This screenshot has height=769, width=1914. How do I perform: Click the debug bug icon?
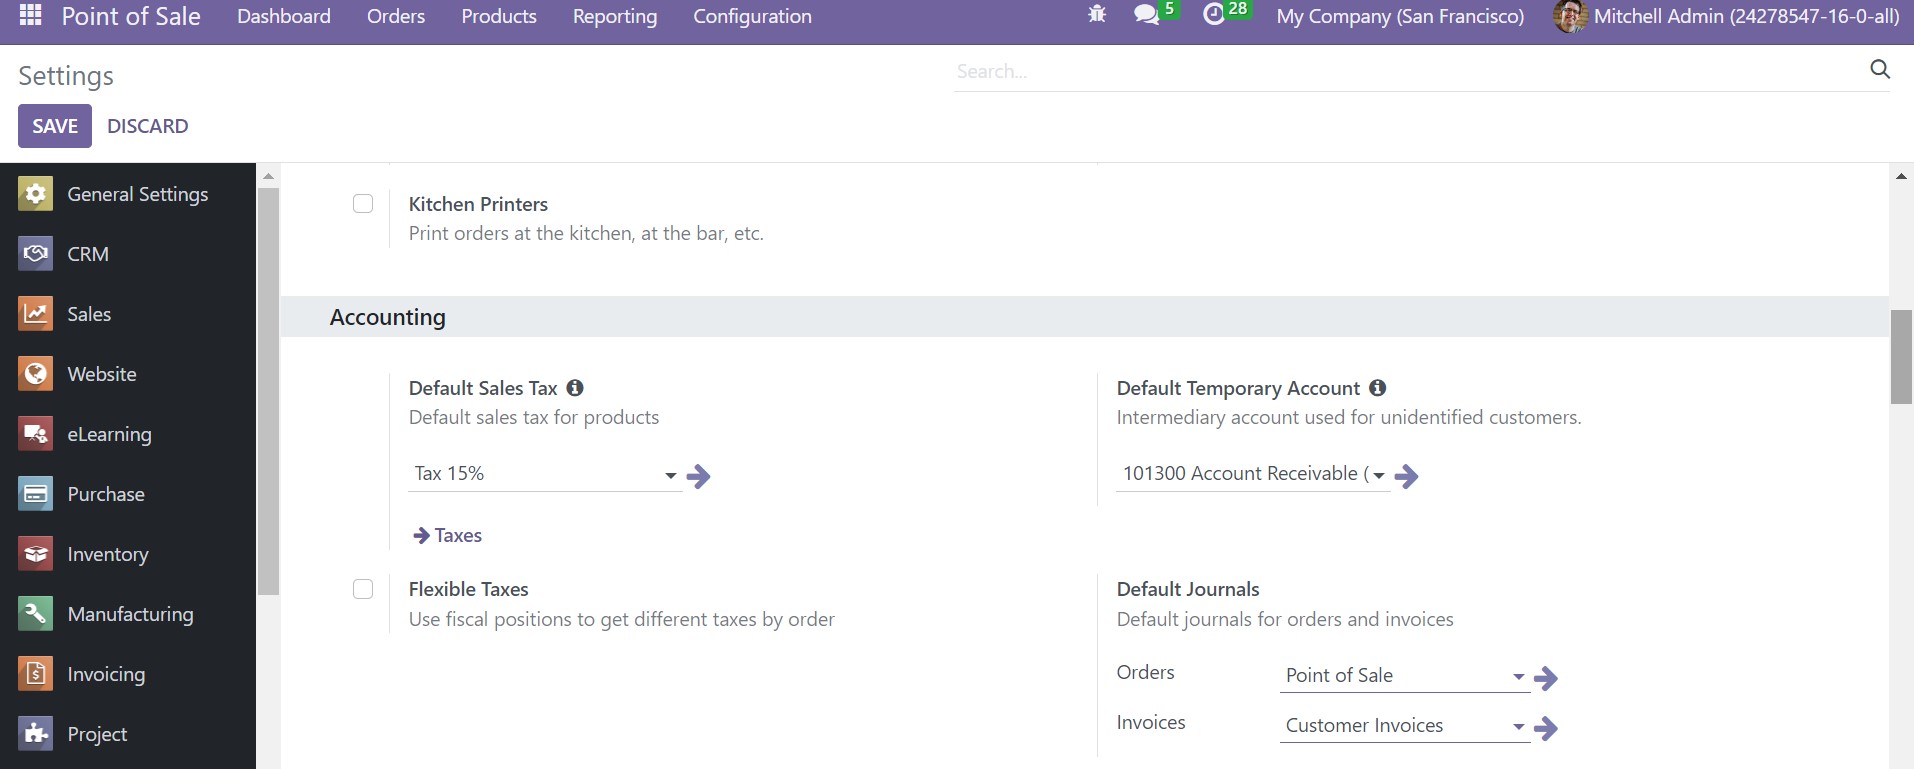1097,15
